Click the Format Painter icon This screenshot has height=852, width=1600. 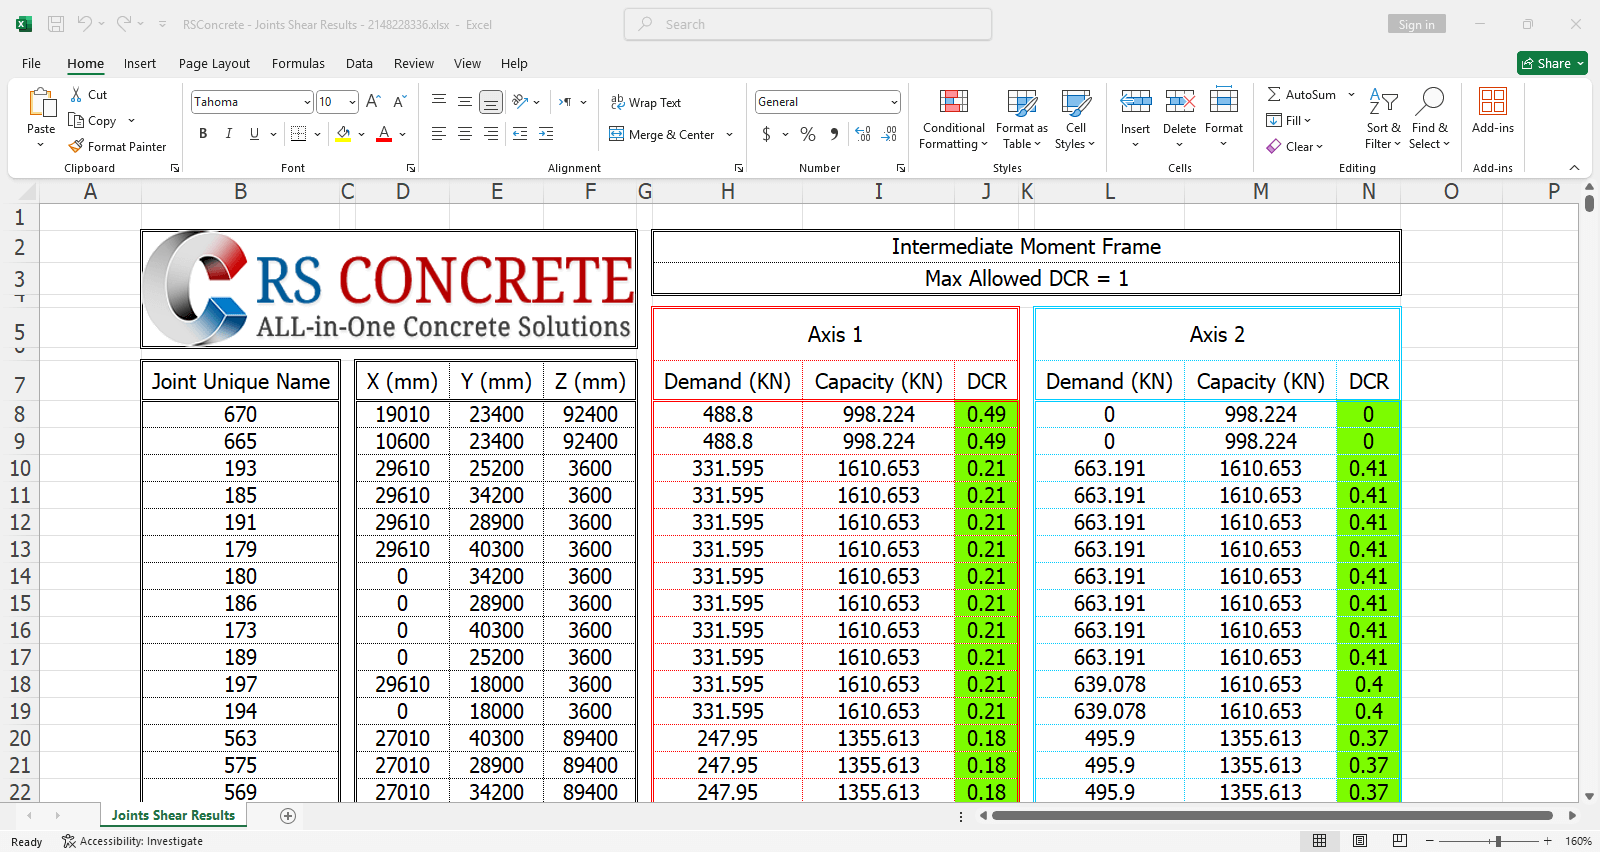76,146
